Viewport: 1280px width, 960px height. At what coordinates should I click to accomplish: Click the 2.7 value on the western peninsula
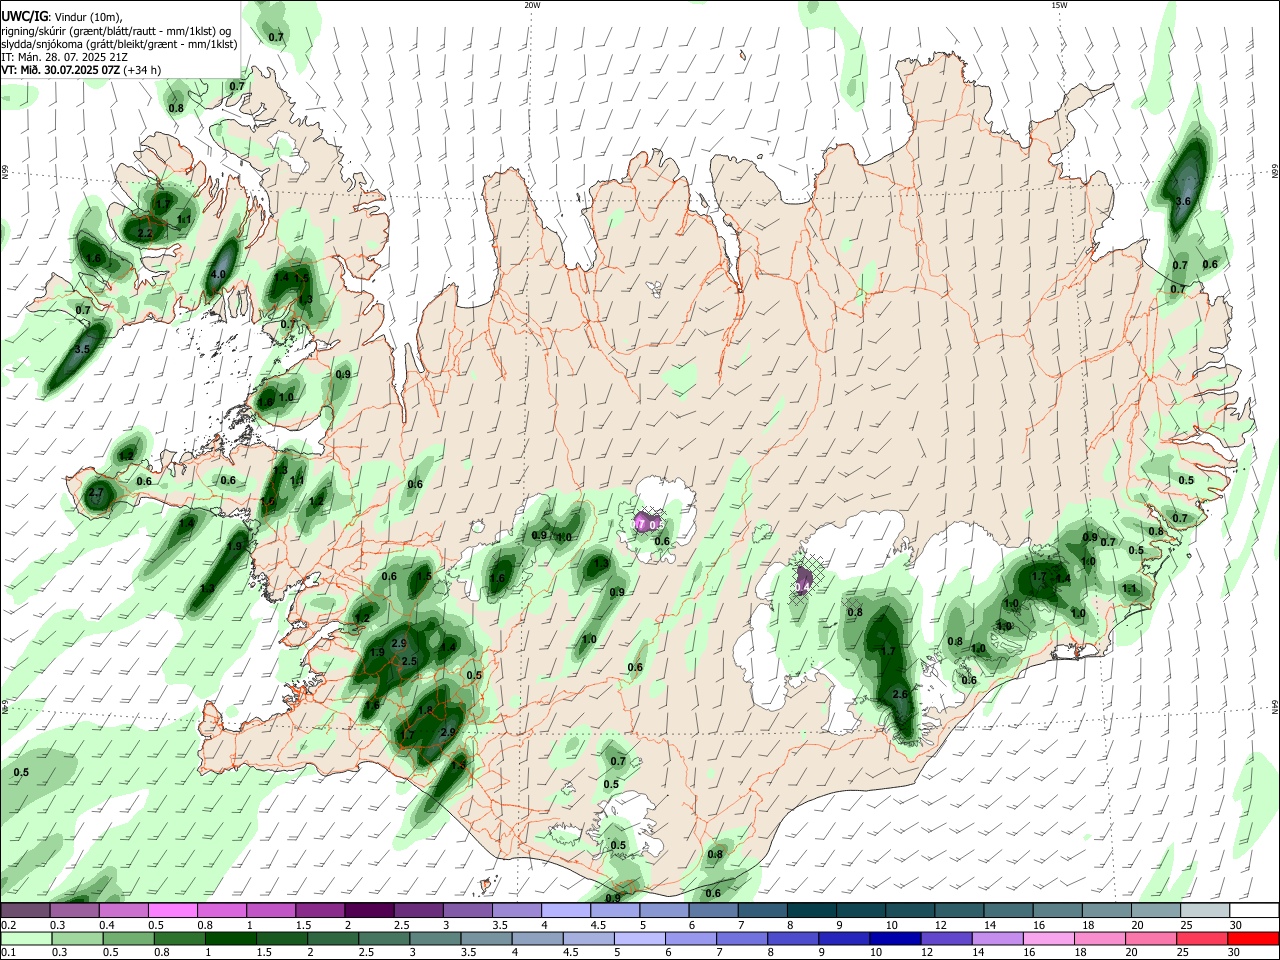pyautogui.click(x=97, y=493)
